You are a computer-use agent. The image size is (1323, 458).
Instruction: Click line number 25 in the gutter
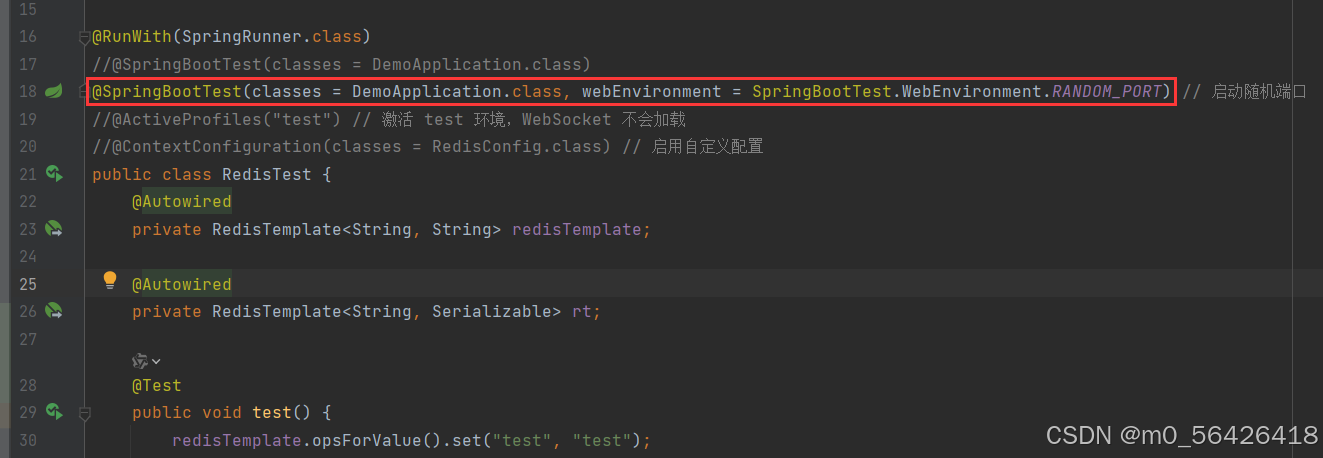click(27, 285)
